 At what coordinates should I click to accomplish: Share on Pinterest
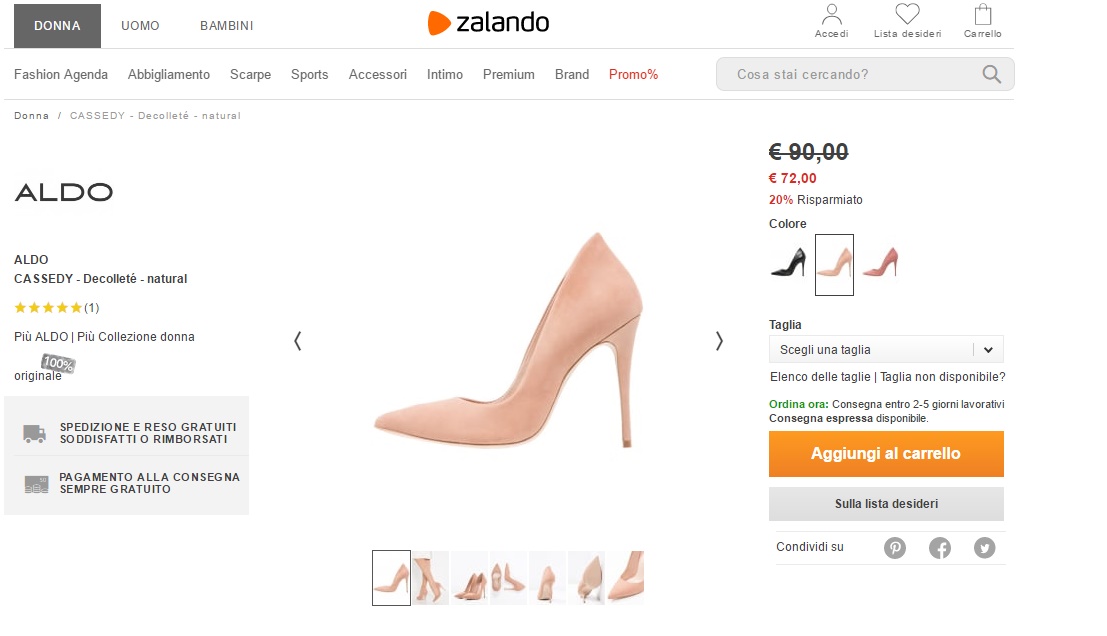point(895,548)
